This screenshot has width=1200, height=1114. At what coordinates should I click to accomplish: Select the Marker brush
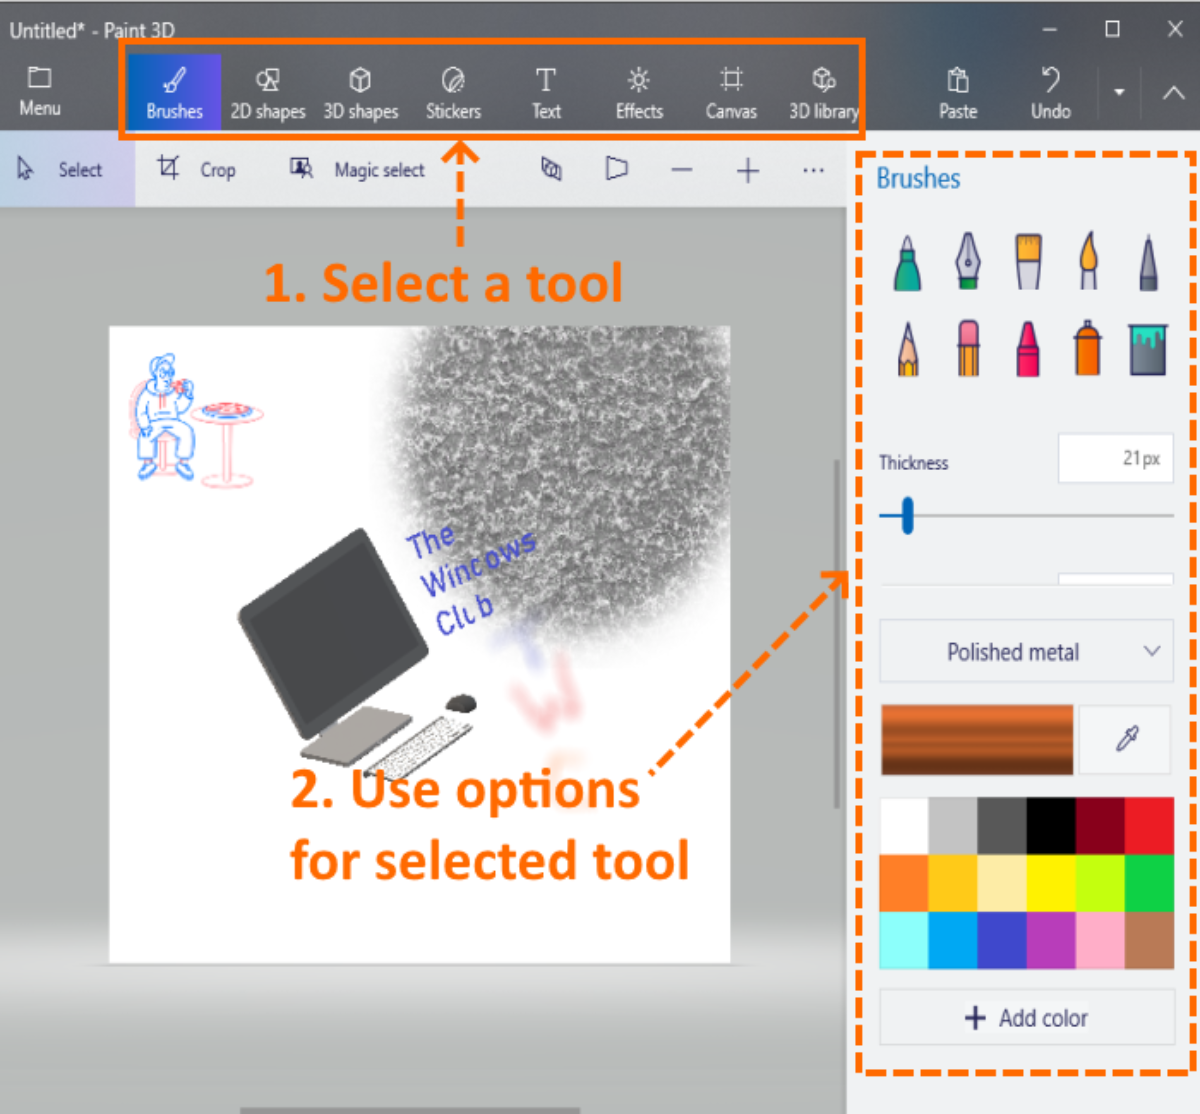pos(907,263)
